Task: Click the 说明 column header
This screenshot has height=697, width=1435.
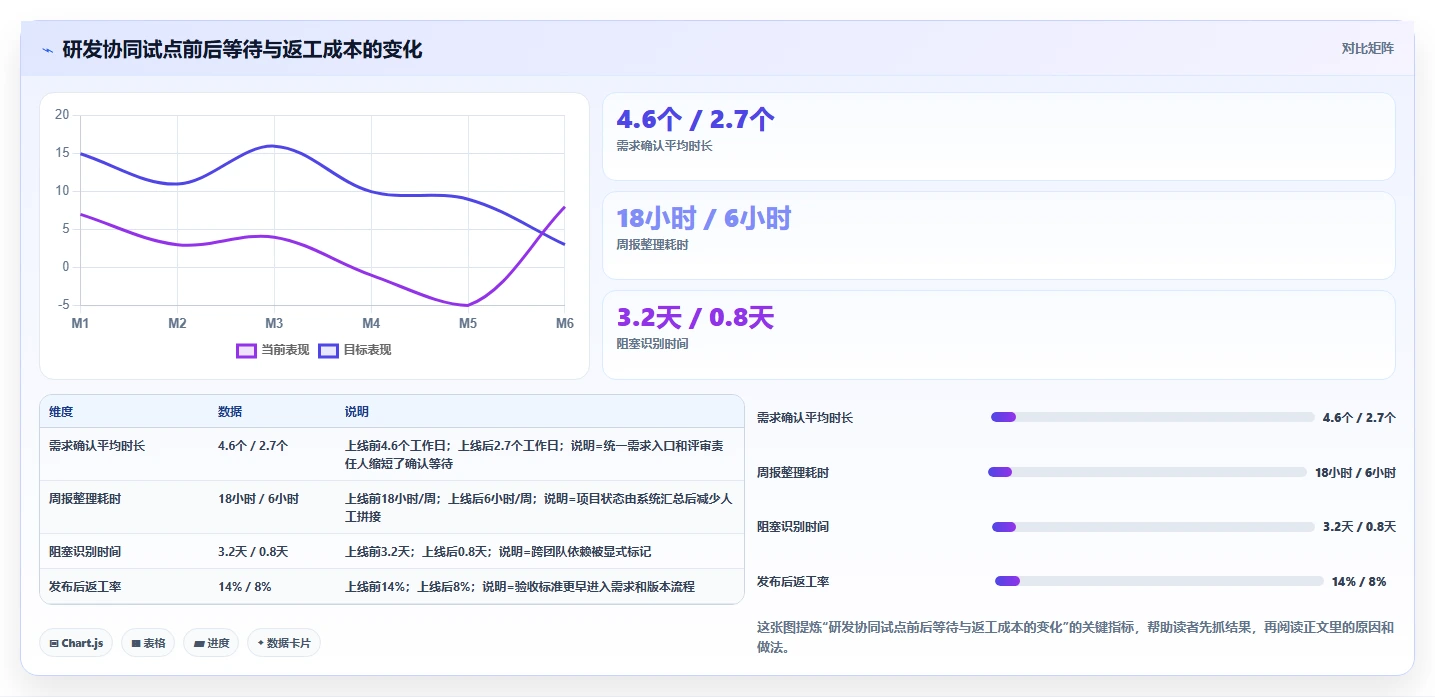Action: pyautogui.click(x=357, y=412)
